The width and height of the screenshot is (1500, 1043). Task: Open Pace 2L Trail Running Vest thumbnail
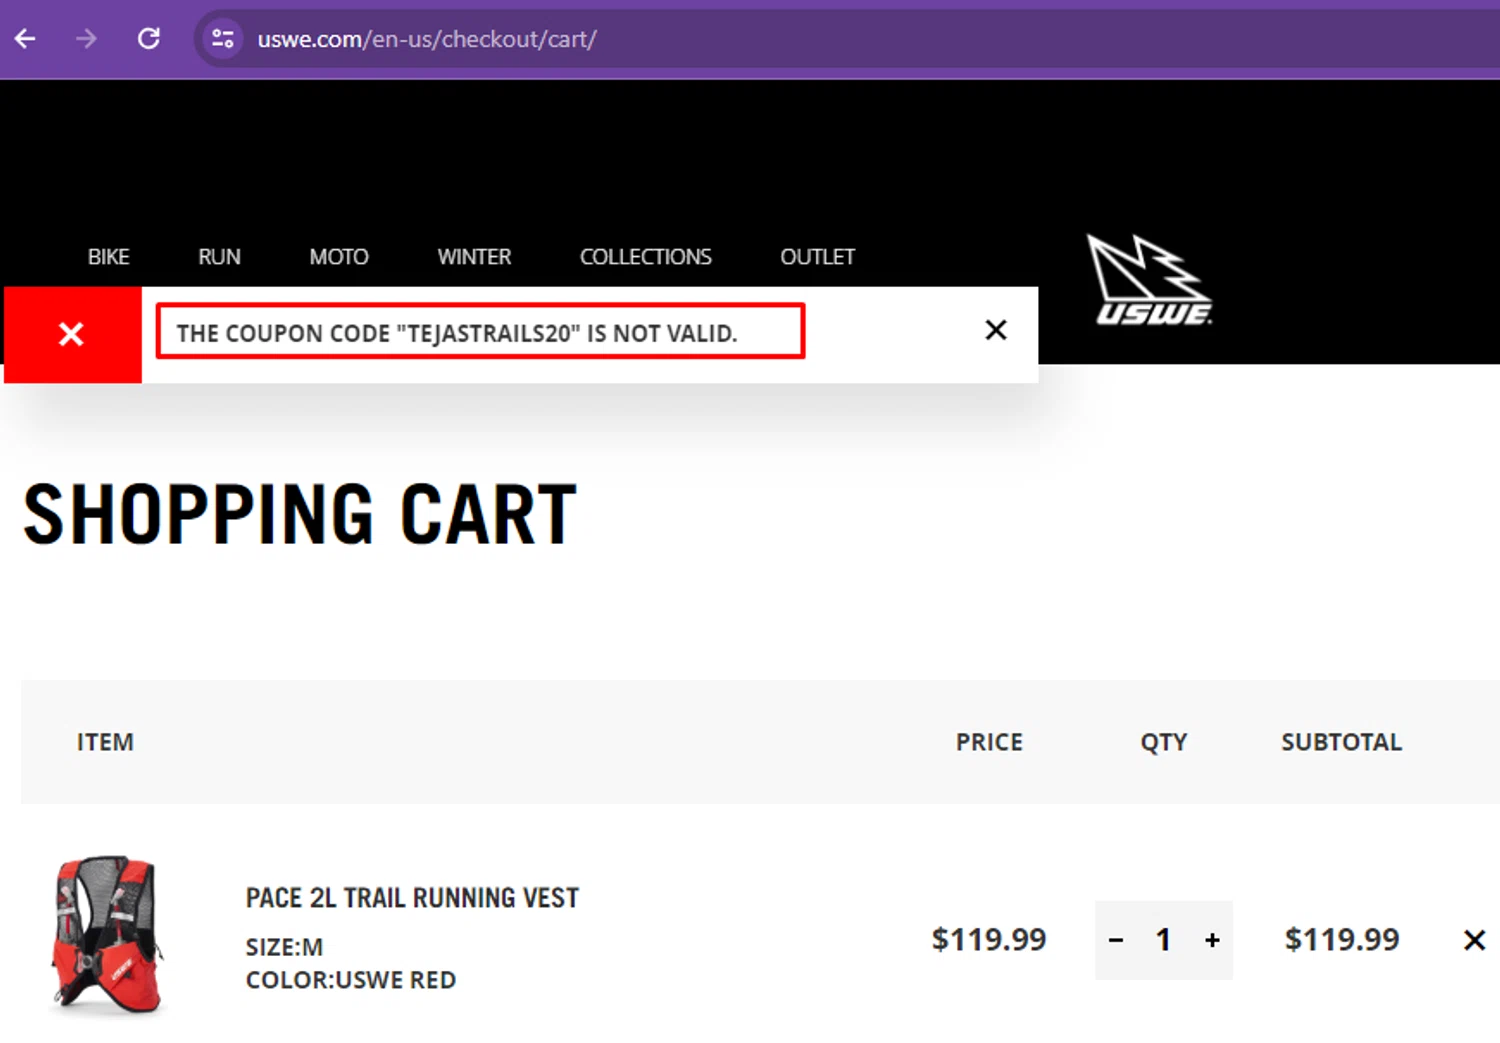pyautogui.click(x=107, y=935)
